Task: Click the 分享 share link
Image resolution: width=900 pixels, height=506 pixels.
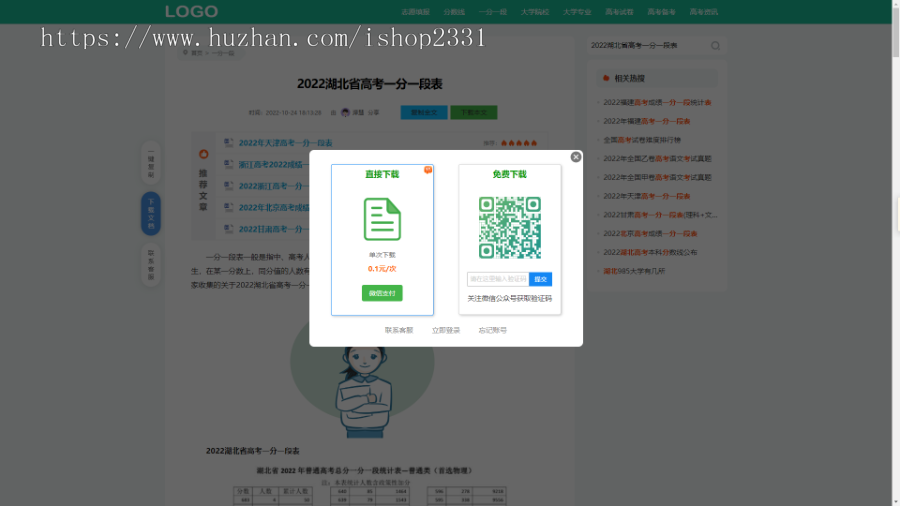Action: (374, 112)
